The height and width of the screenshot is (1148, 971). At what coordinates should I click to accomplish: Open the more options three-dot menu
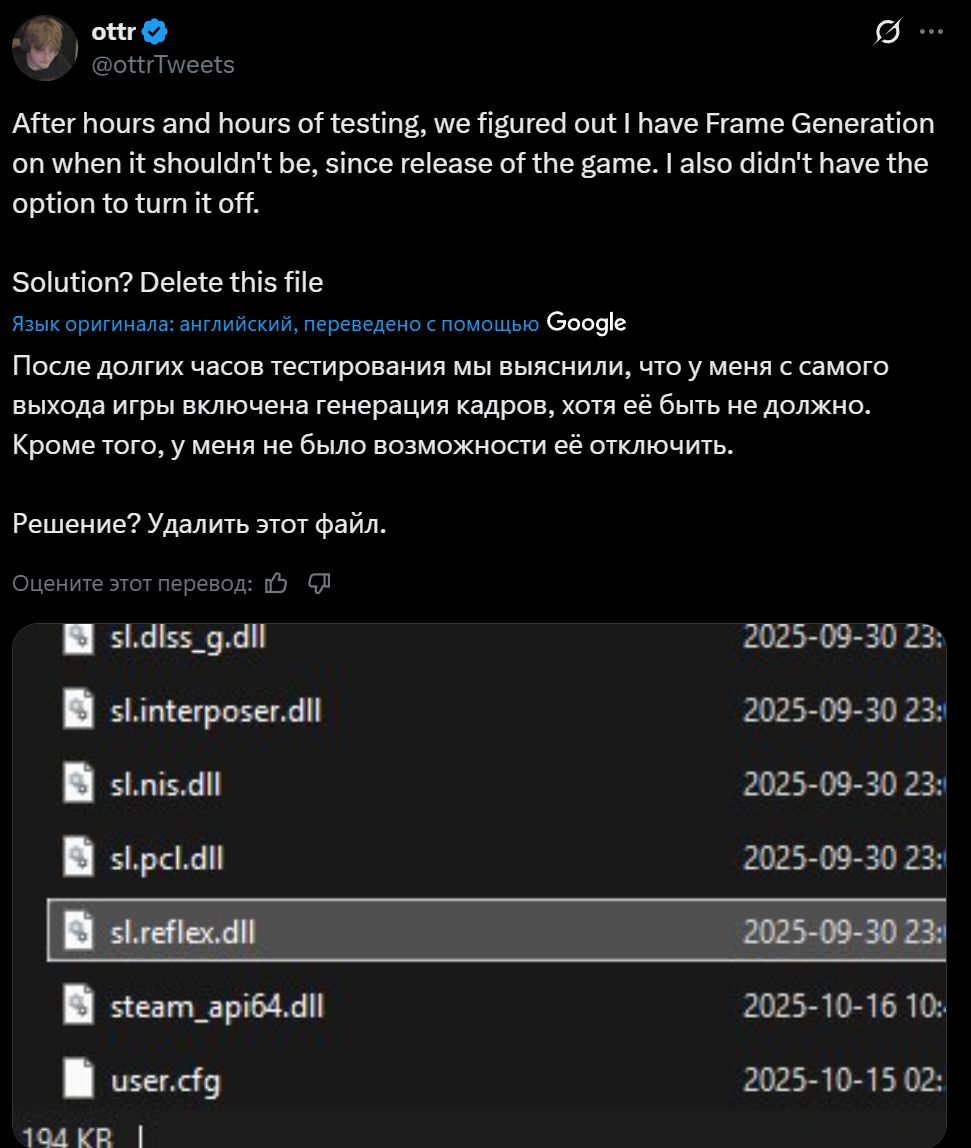pos(931,33)
